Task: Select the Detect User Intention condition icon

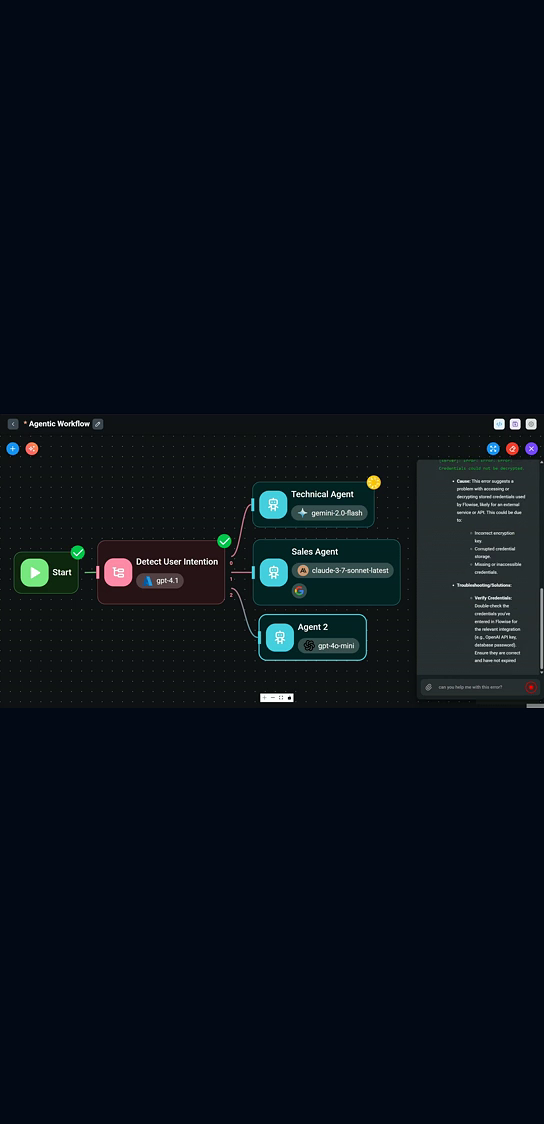Action: [x=118, y=572]
